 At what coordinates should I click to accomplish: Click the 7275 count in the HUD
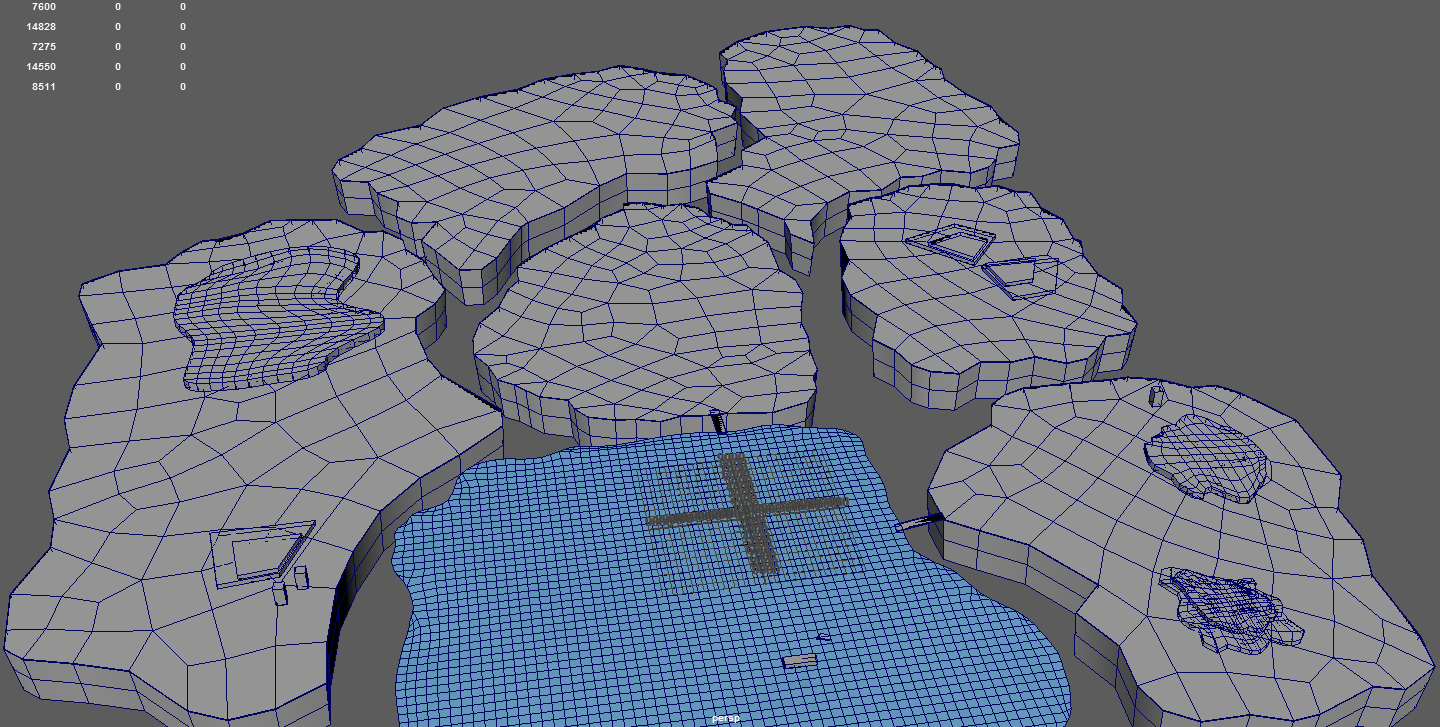pos(44,47)
